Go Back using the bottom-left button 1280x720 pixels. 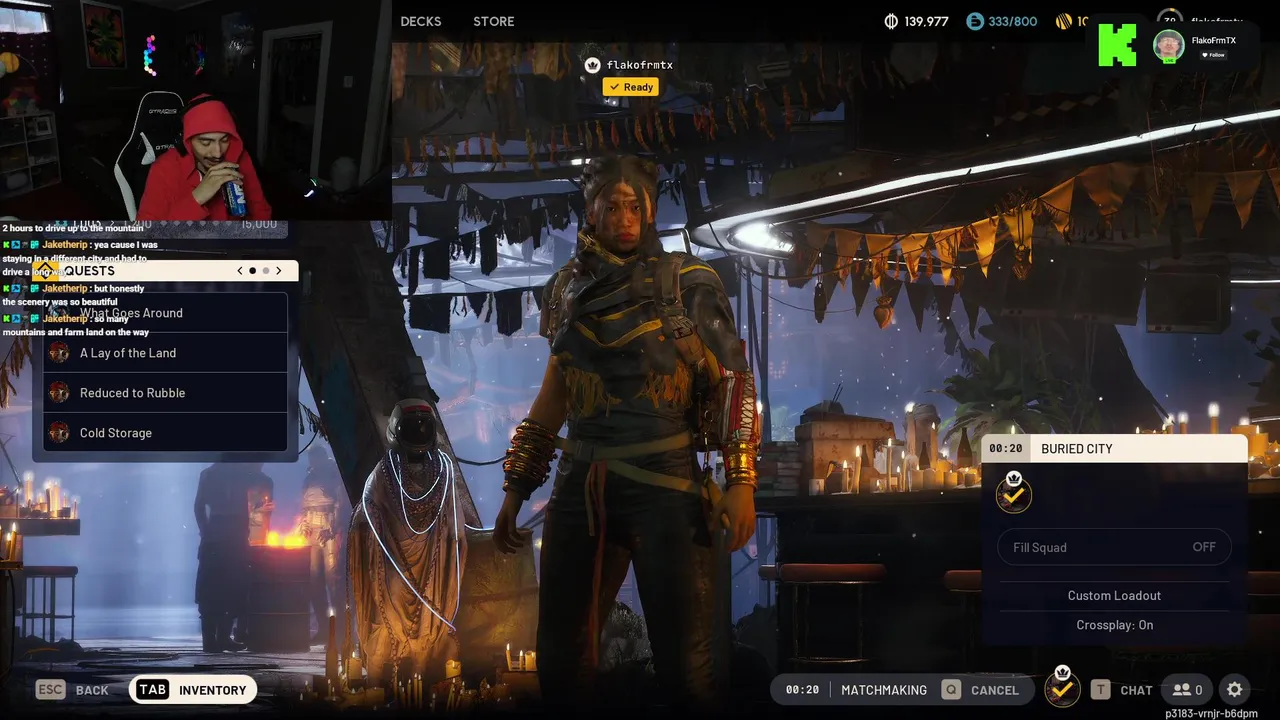[72, 690]
